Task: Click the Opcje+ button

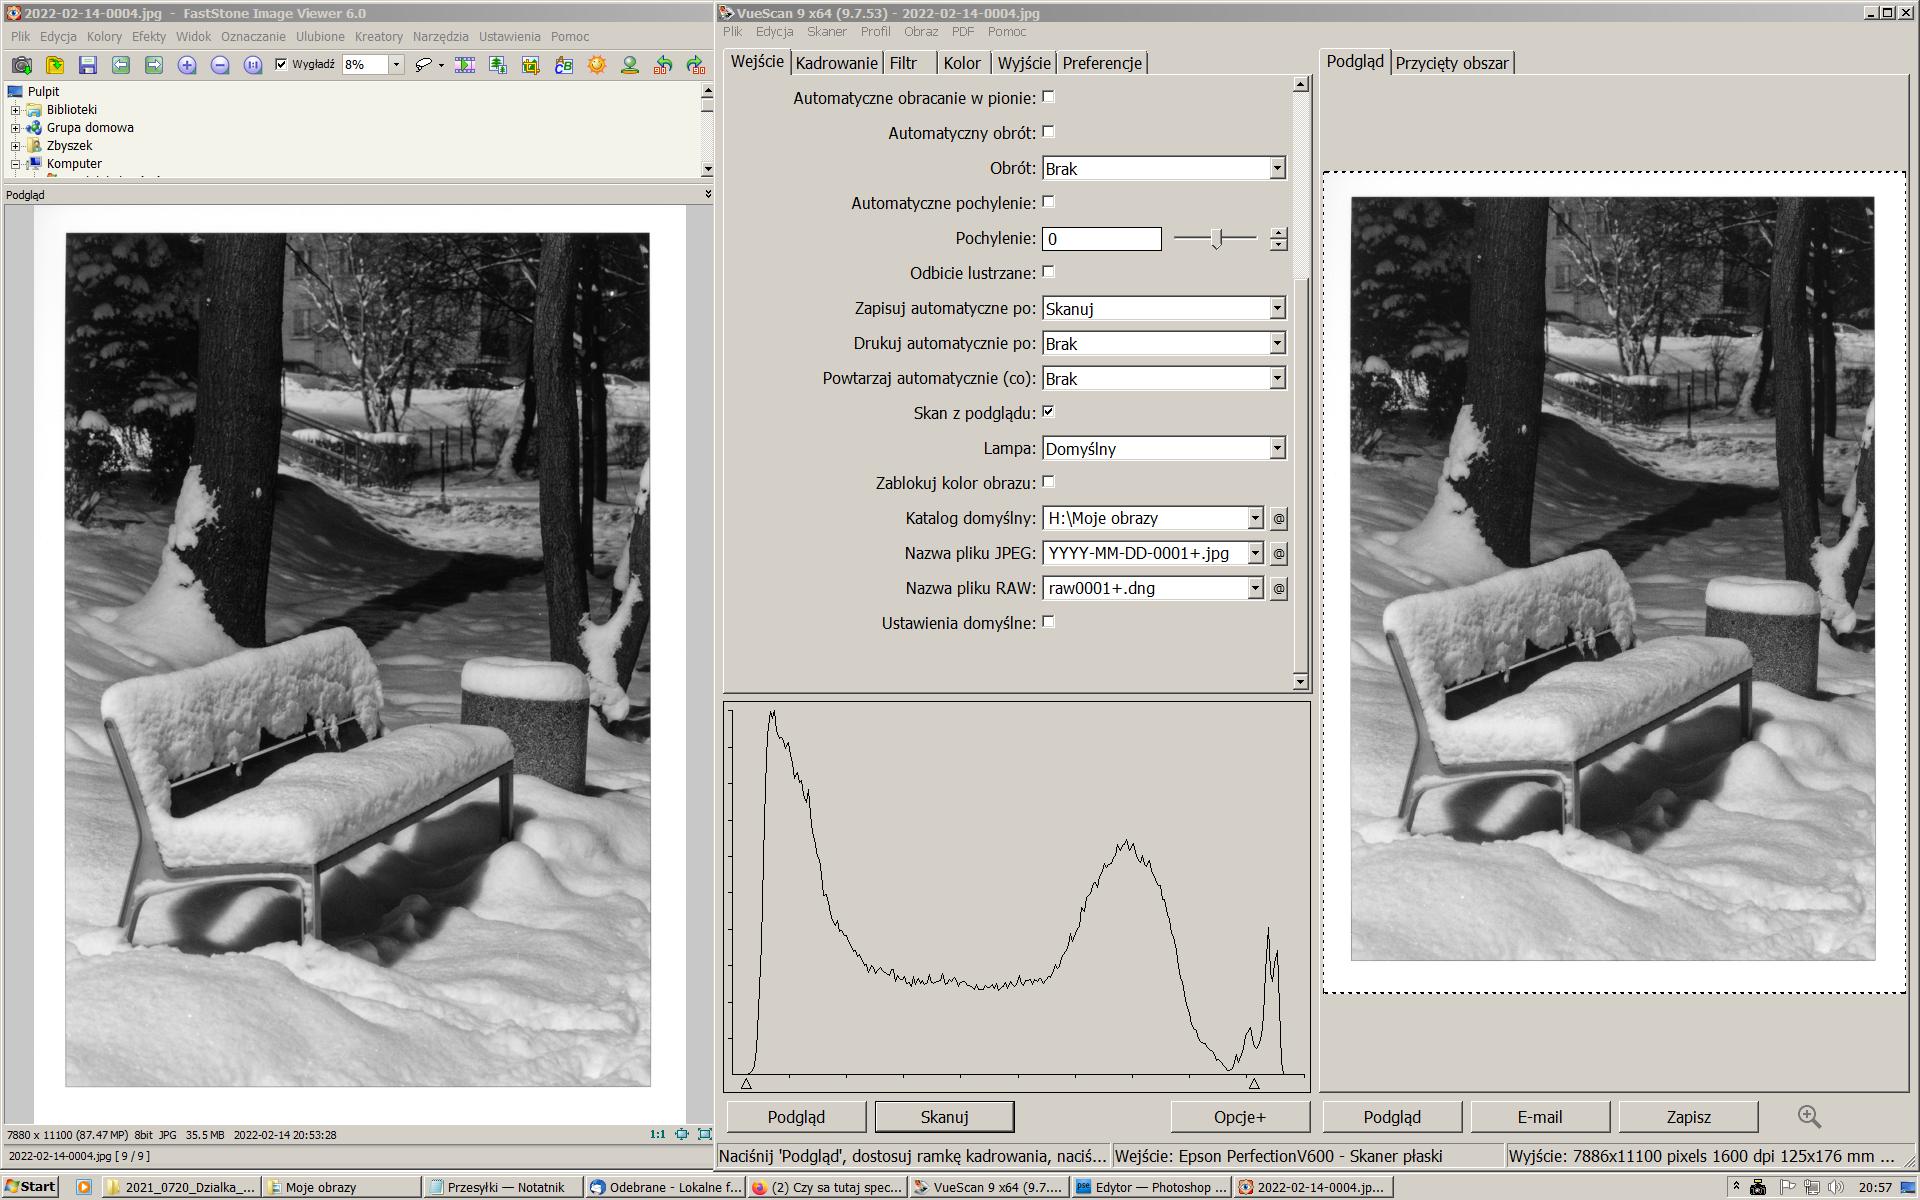Action: (1239, 1116)
